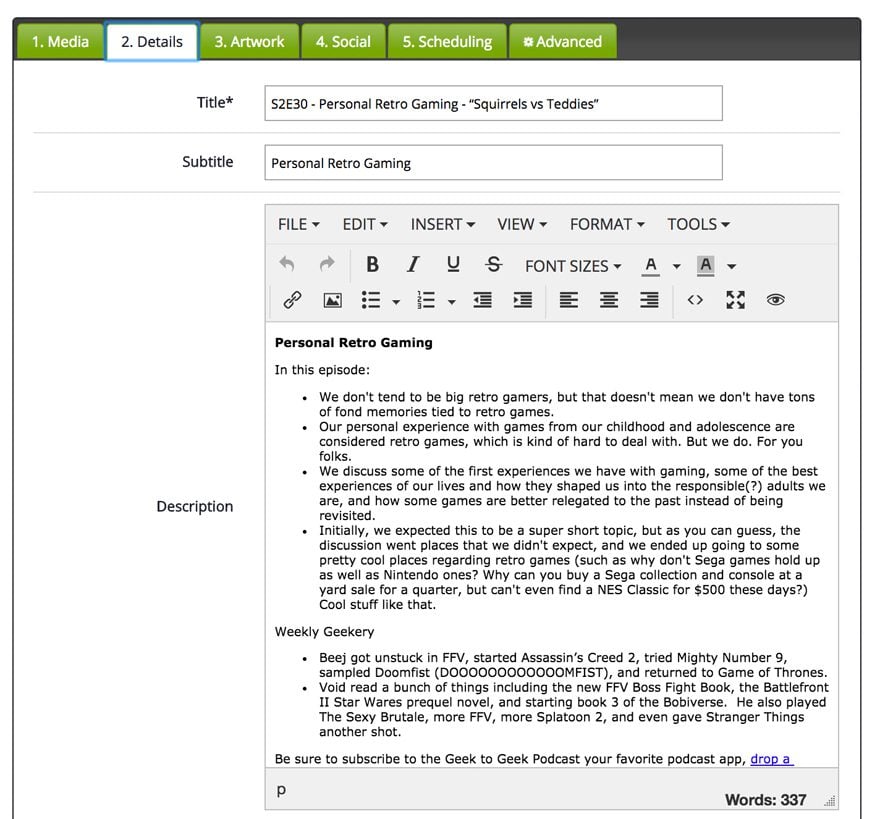This screenshot has width=880, height=819.
Task: Open the numbered list style dropdown arrow
Action: pyautogui.click(x=451, y=301)
